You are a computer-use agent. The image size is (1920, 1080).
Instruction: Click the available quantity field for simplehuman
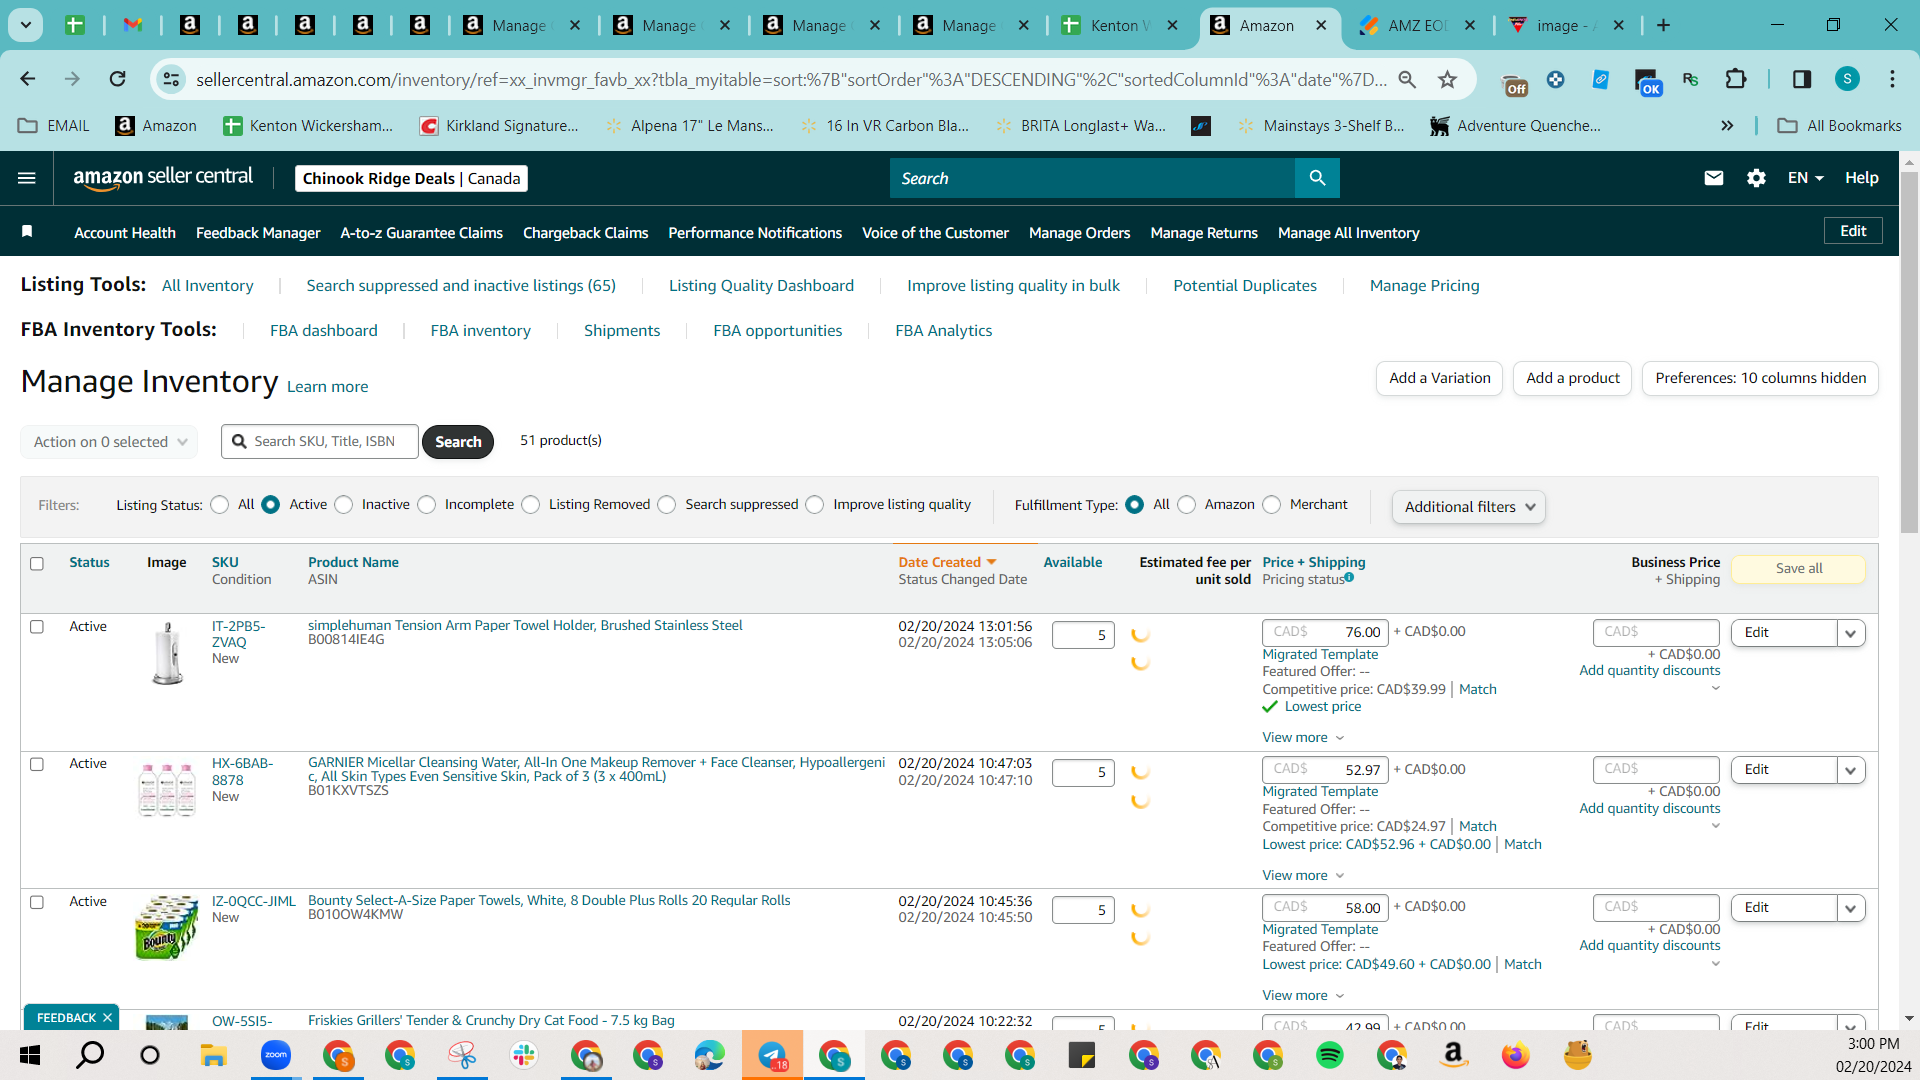[1083, 635]
